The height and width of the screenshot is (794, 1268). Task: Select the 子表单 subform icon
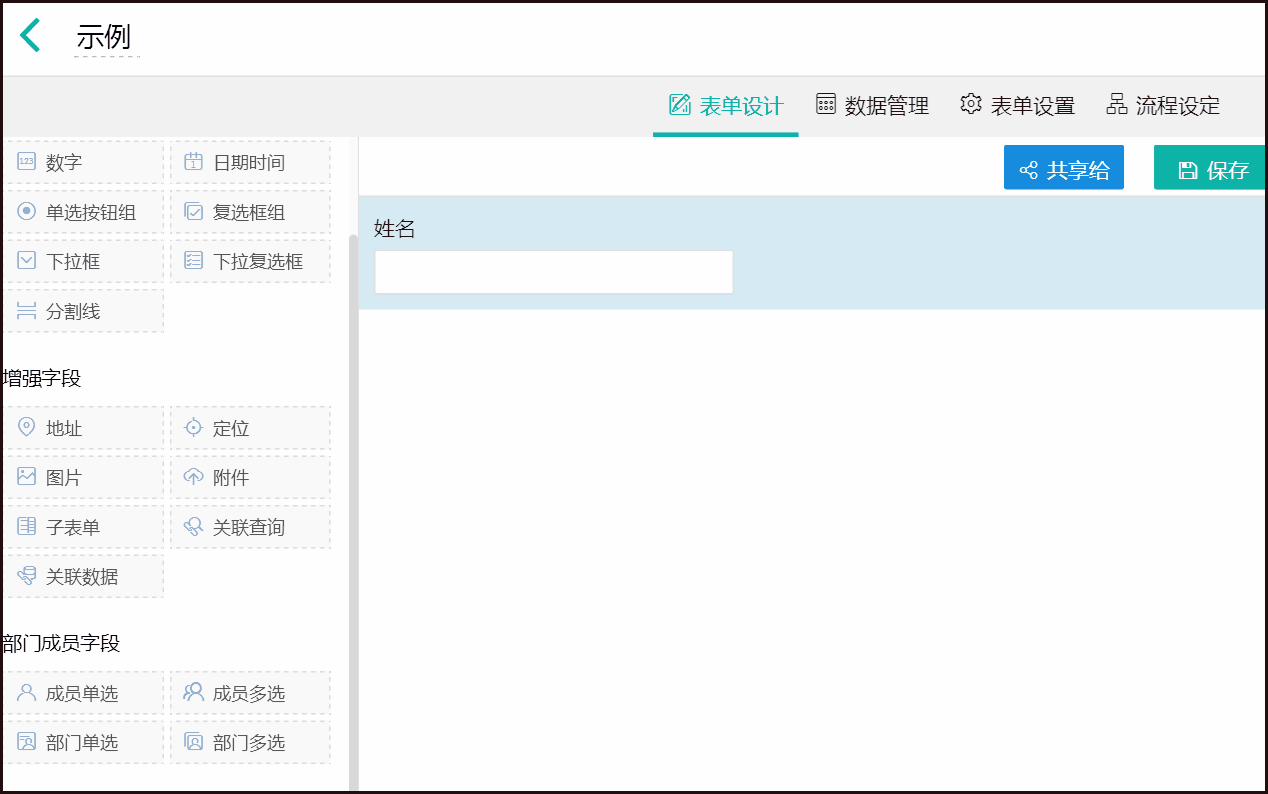tap(27, 527)
